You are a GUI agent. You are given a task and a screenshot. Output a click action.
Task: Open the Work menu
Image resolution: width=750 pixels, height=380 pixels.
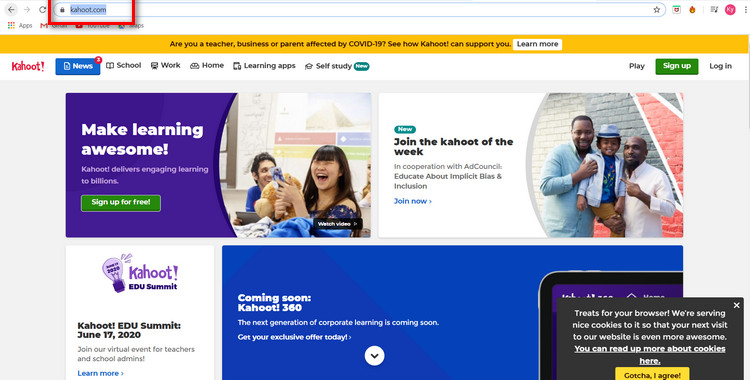165,66
